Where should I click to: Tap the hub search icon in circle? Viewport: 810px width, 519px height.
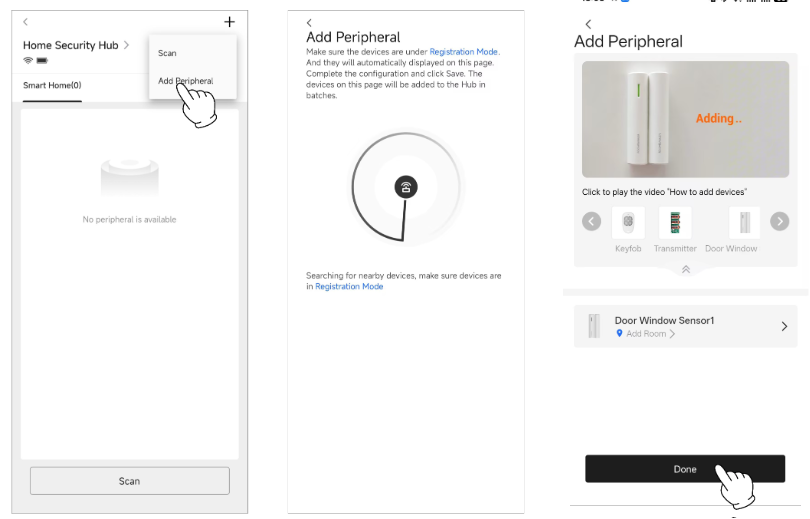pos(406,187)
